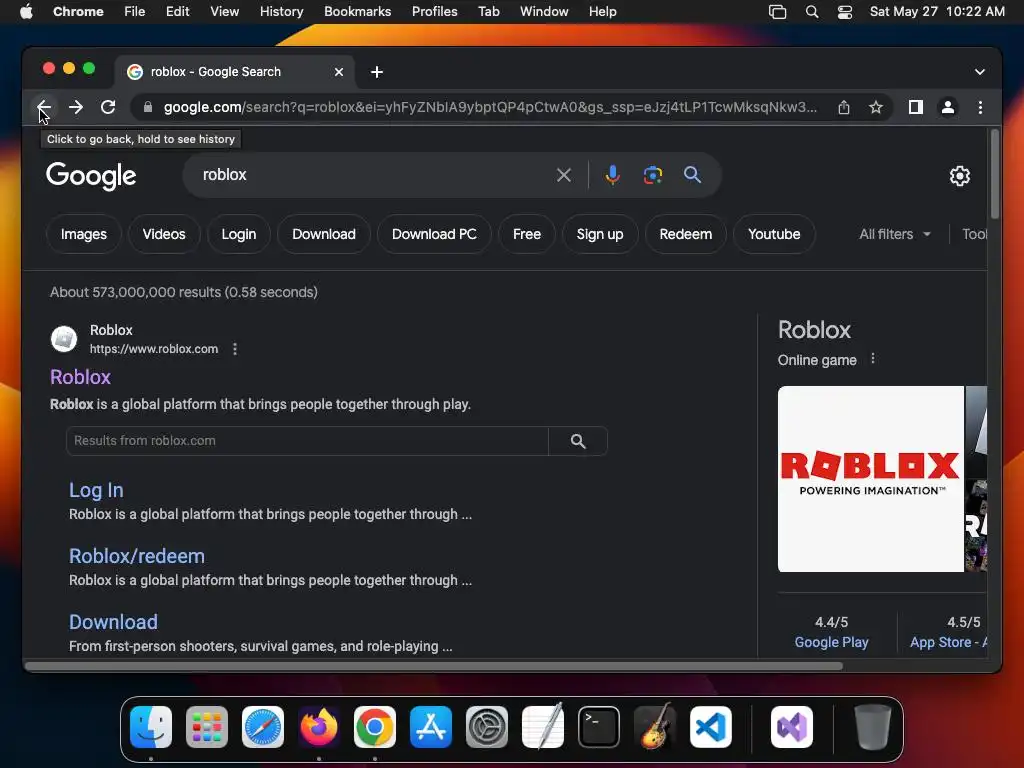This screenshot has height=768, width=1024.
Task: Open the Bookmarks menu
Action: pos(357,12)
